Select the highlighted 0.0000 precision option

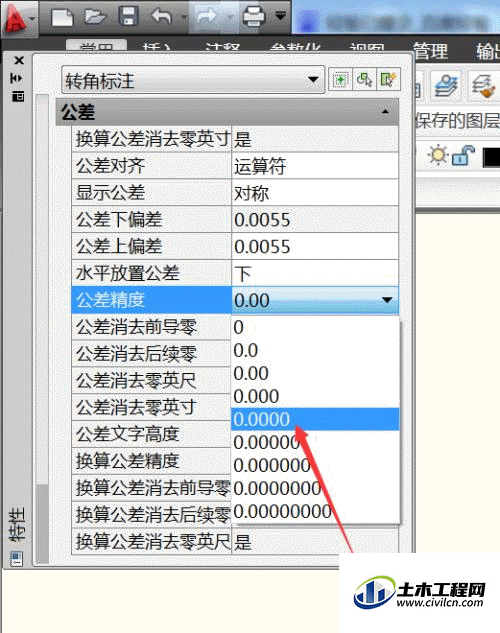315,419
